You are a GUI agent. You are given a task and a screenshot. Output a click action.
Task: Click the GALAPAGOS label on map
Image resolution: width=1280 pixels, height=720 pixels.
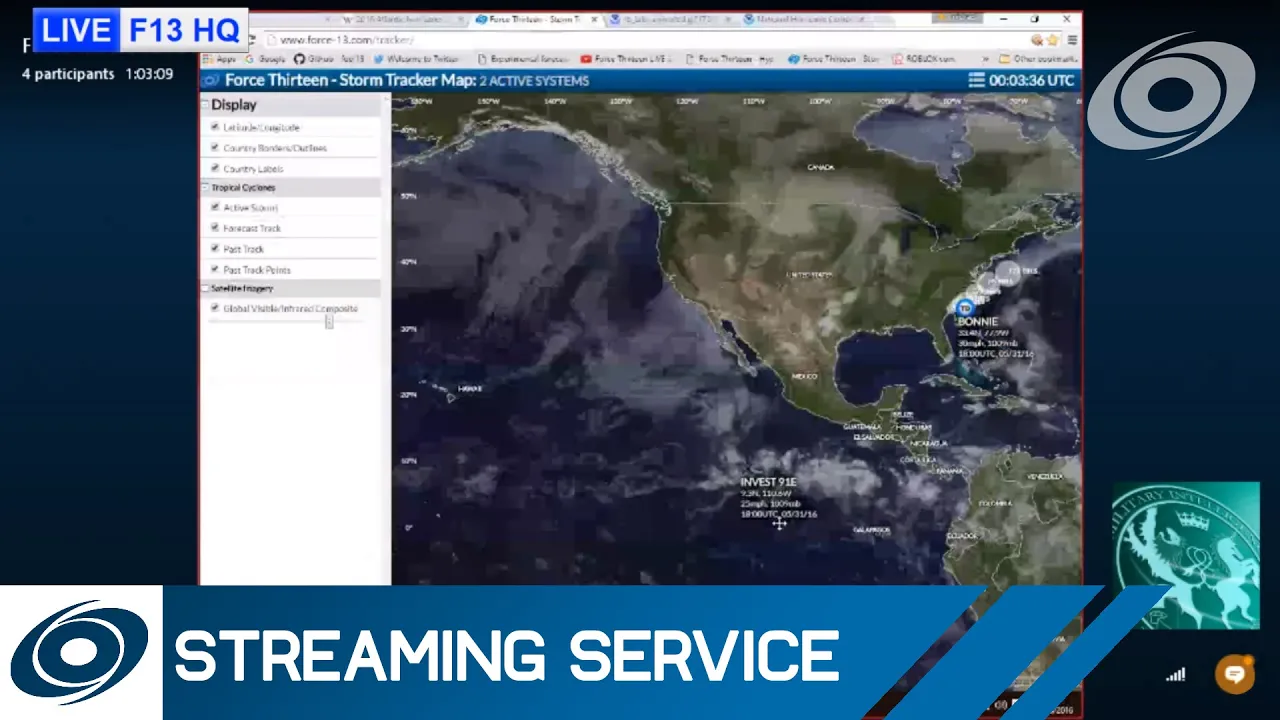click(874, 529)
